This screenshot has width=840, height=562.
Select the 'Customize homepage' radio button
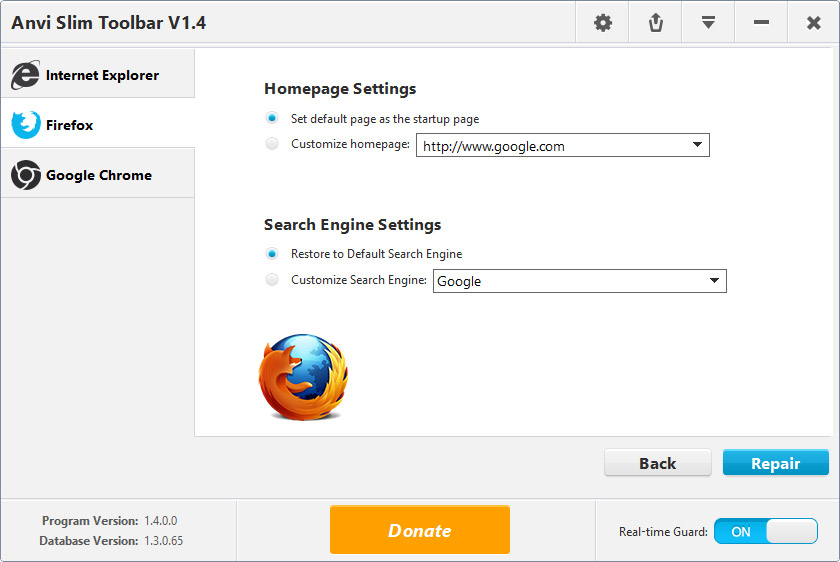272,144
